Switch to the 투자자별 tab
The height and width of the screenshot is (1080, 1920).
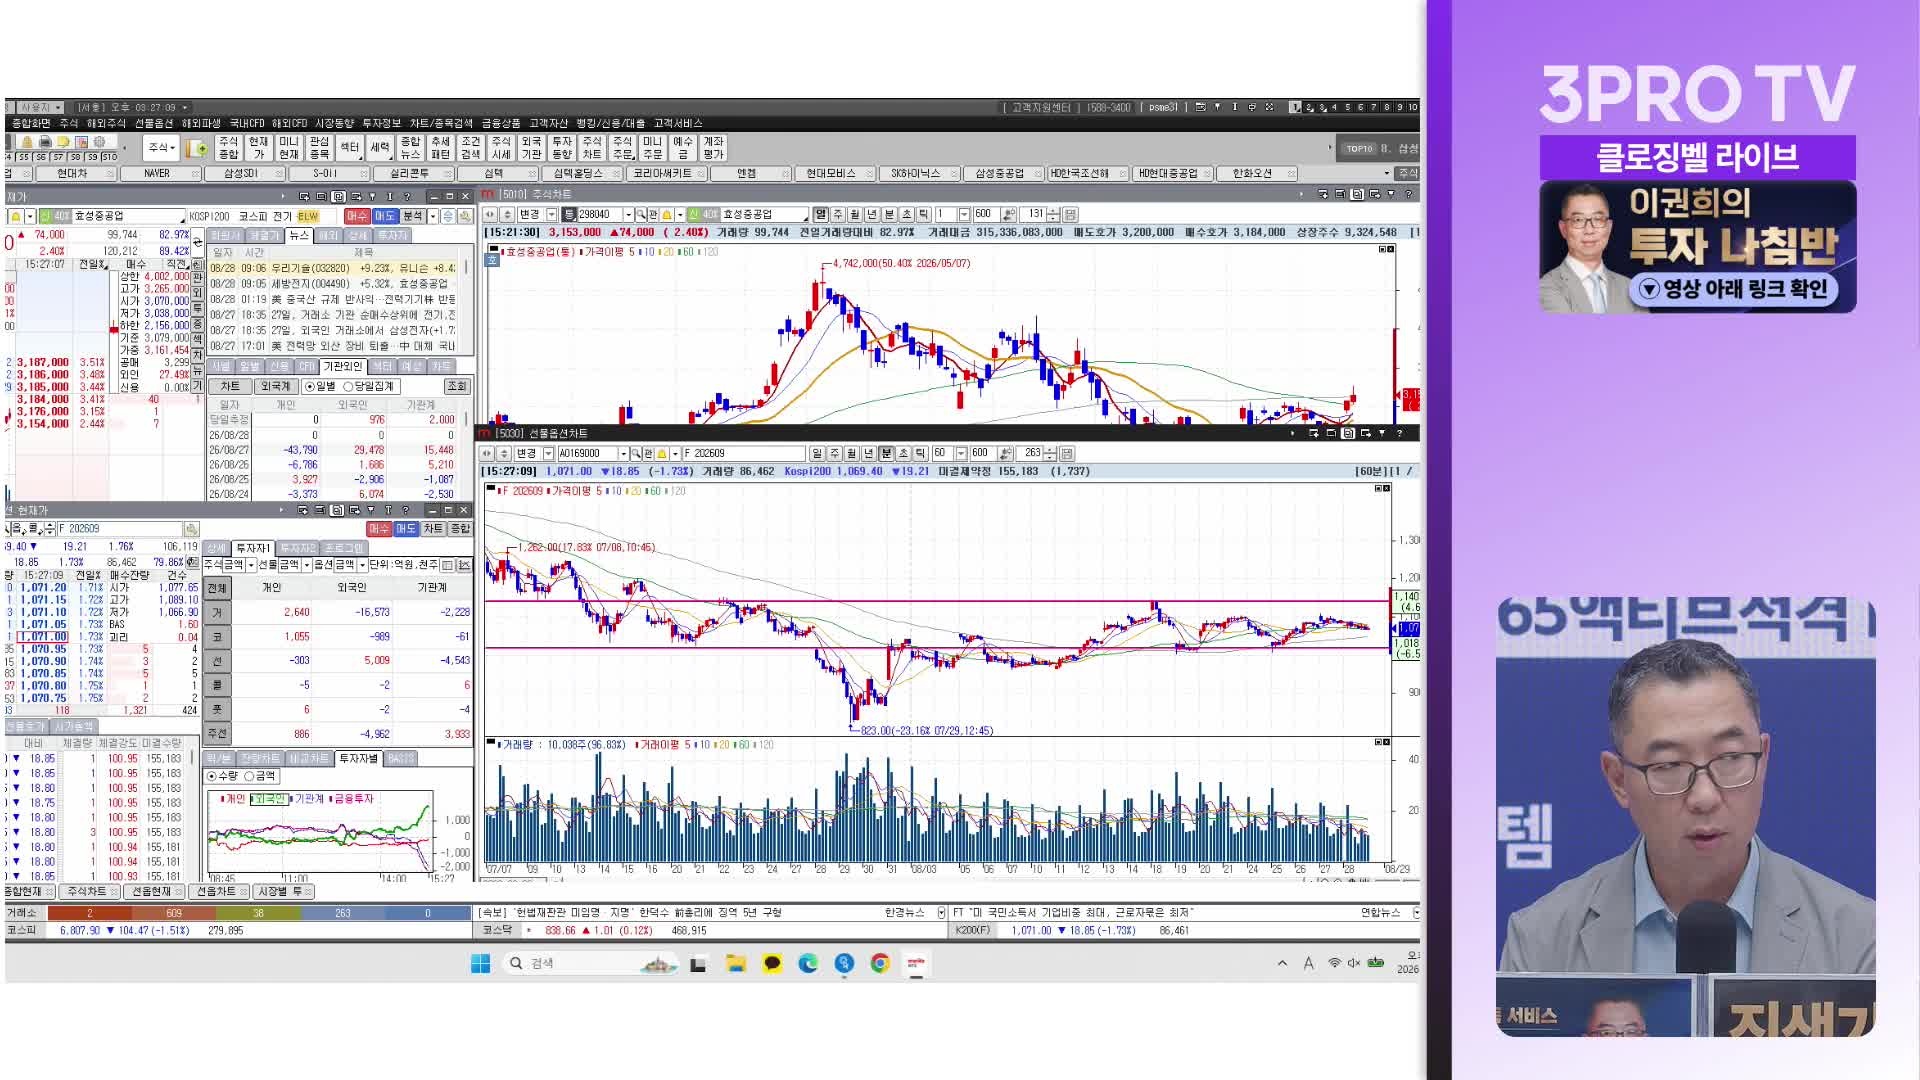pyautogui.click(x=359, y=758)
